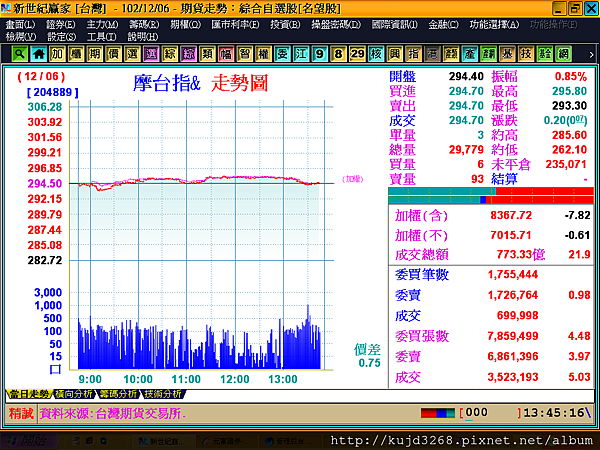
Task: Open the 檢視(V) menu
Action: [x=21, y=37]
